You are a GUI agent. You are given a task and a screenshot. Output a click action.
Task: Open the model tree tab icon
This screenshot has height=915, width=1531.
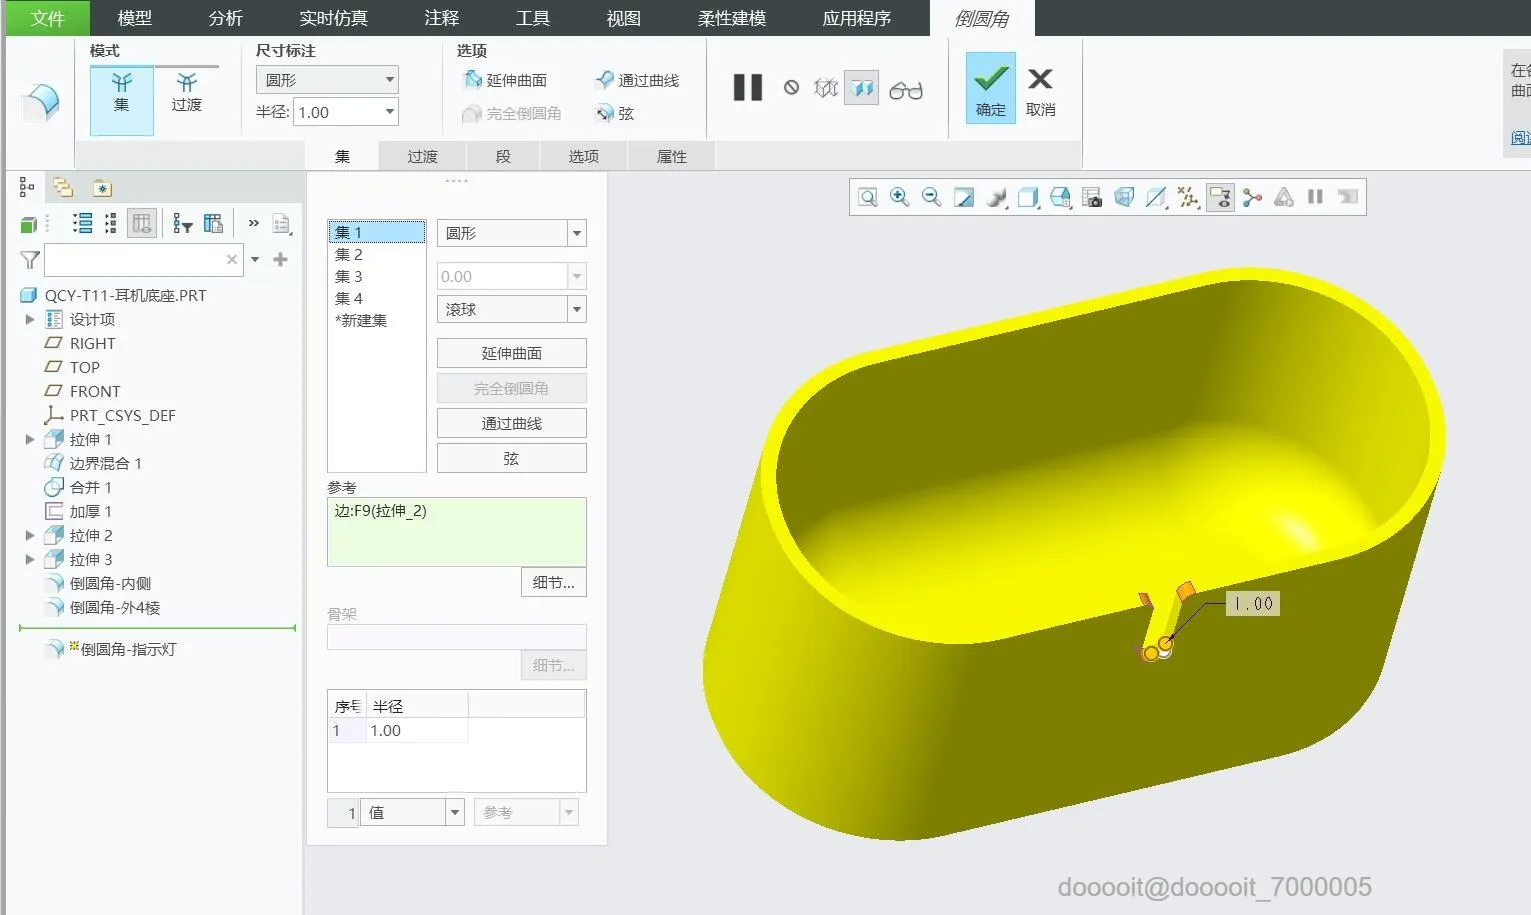pos(27,187)
